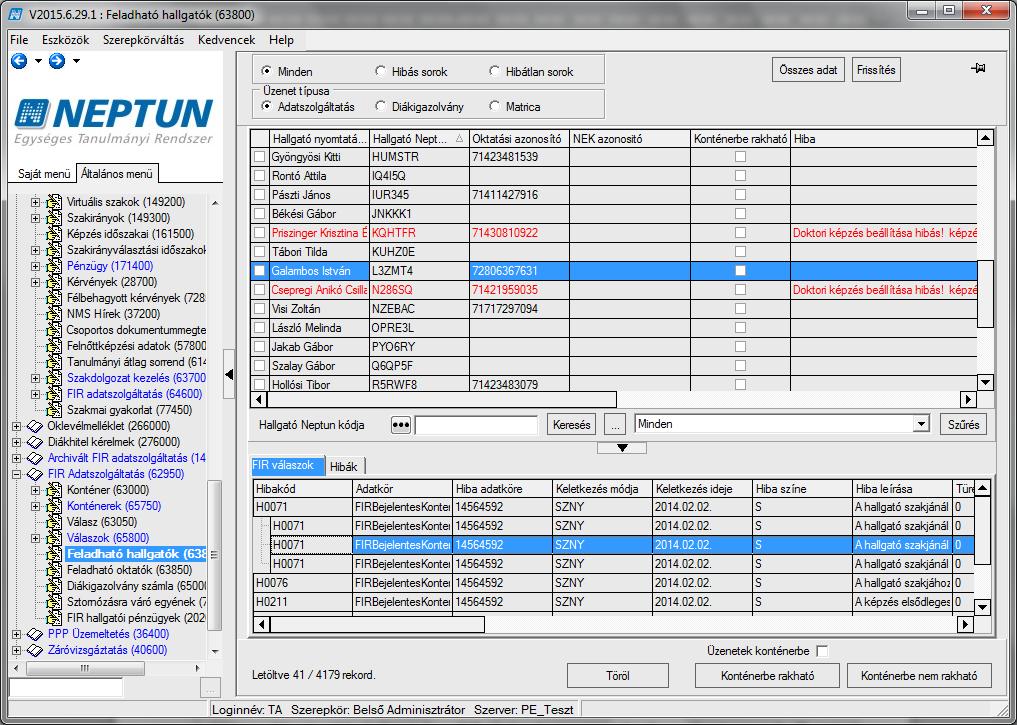The height and width of the screenshot is (725, 1017).
Task: Open the Eszközök menu
Action: (66, 40)
